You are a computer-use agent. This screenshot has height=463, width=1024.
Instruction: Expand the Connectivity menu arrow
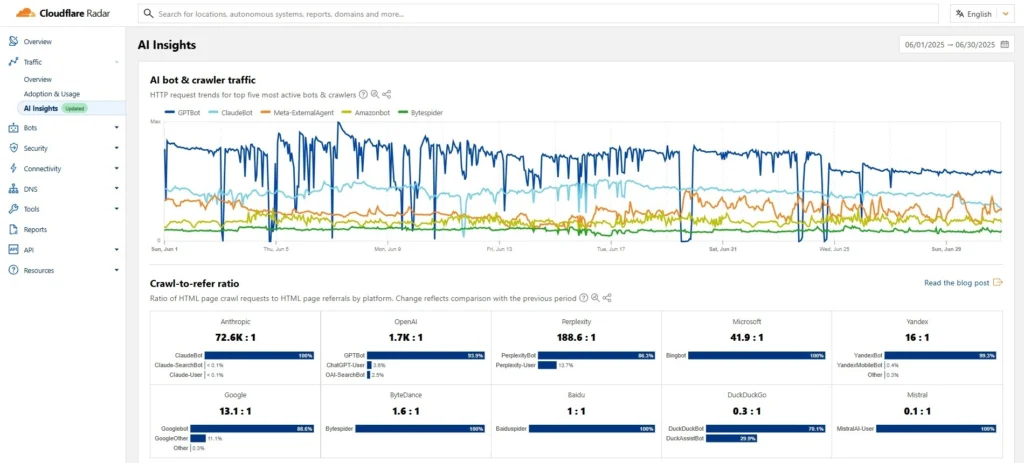click(116, 168)
